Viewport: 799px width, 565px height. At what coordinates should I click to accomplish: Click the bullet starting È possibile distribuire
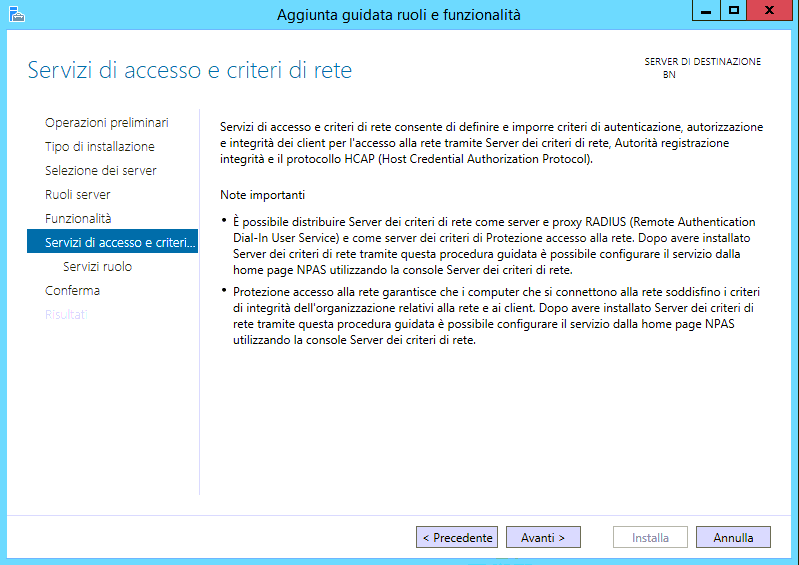(x=494, y=246)
